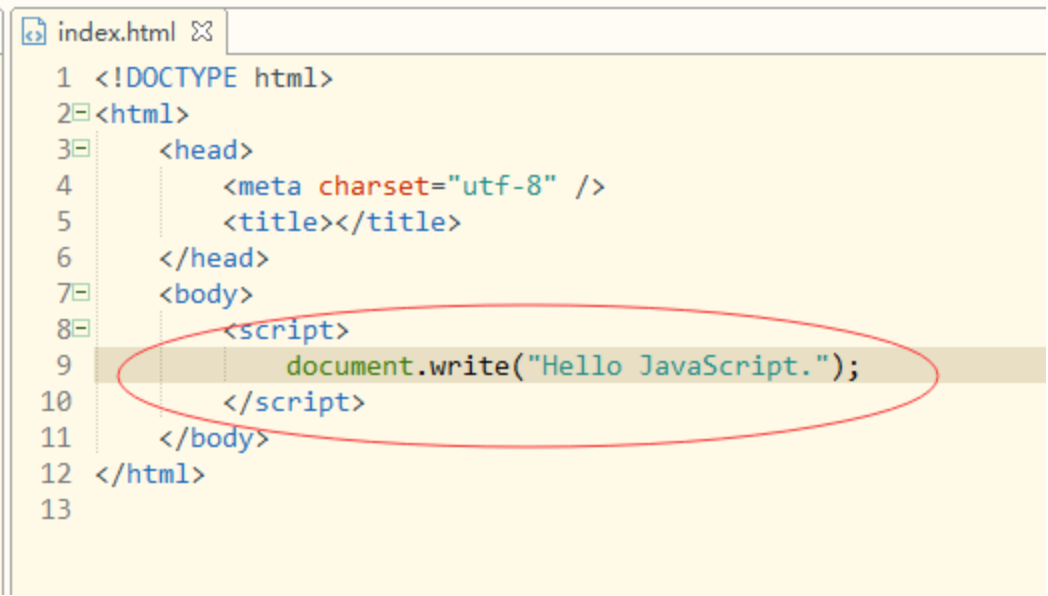Click the closing </title> tag on line 5
1048x596 pixels.
[x=398, y=222]
